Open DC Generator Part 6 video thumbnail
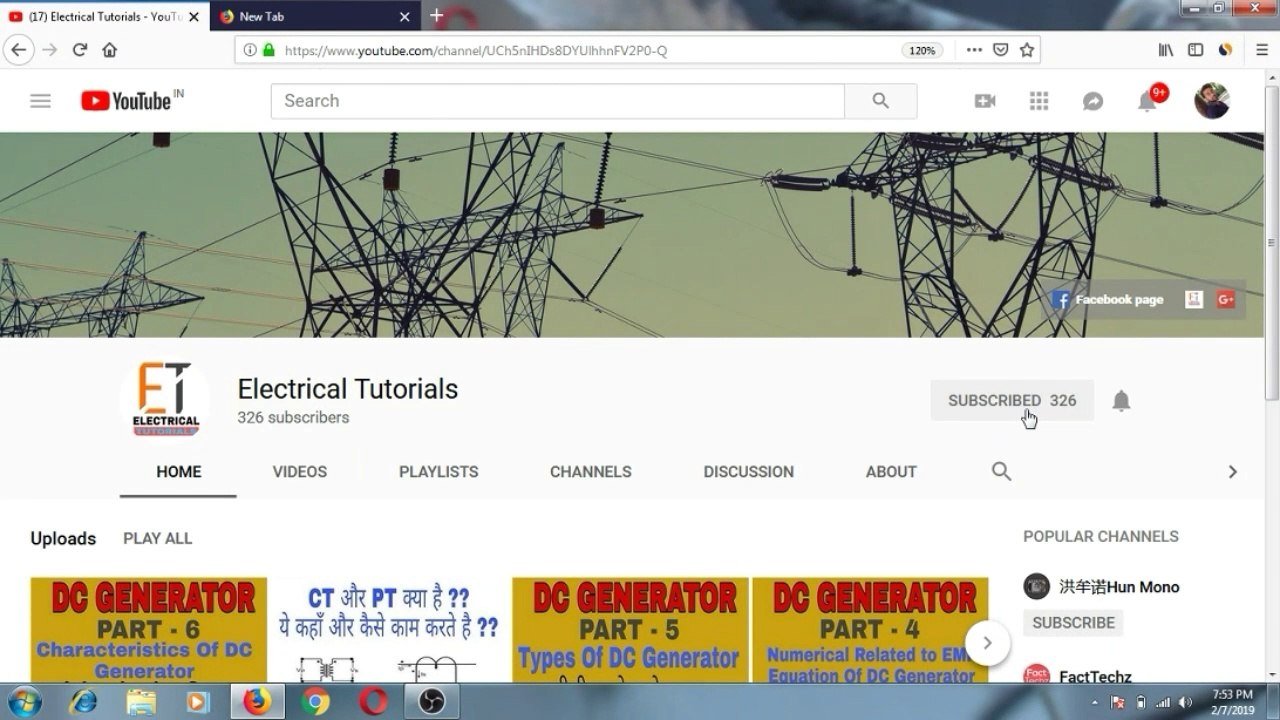 149,630
